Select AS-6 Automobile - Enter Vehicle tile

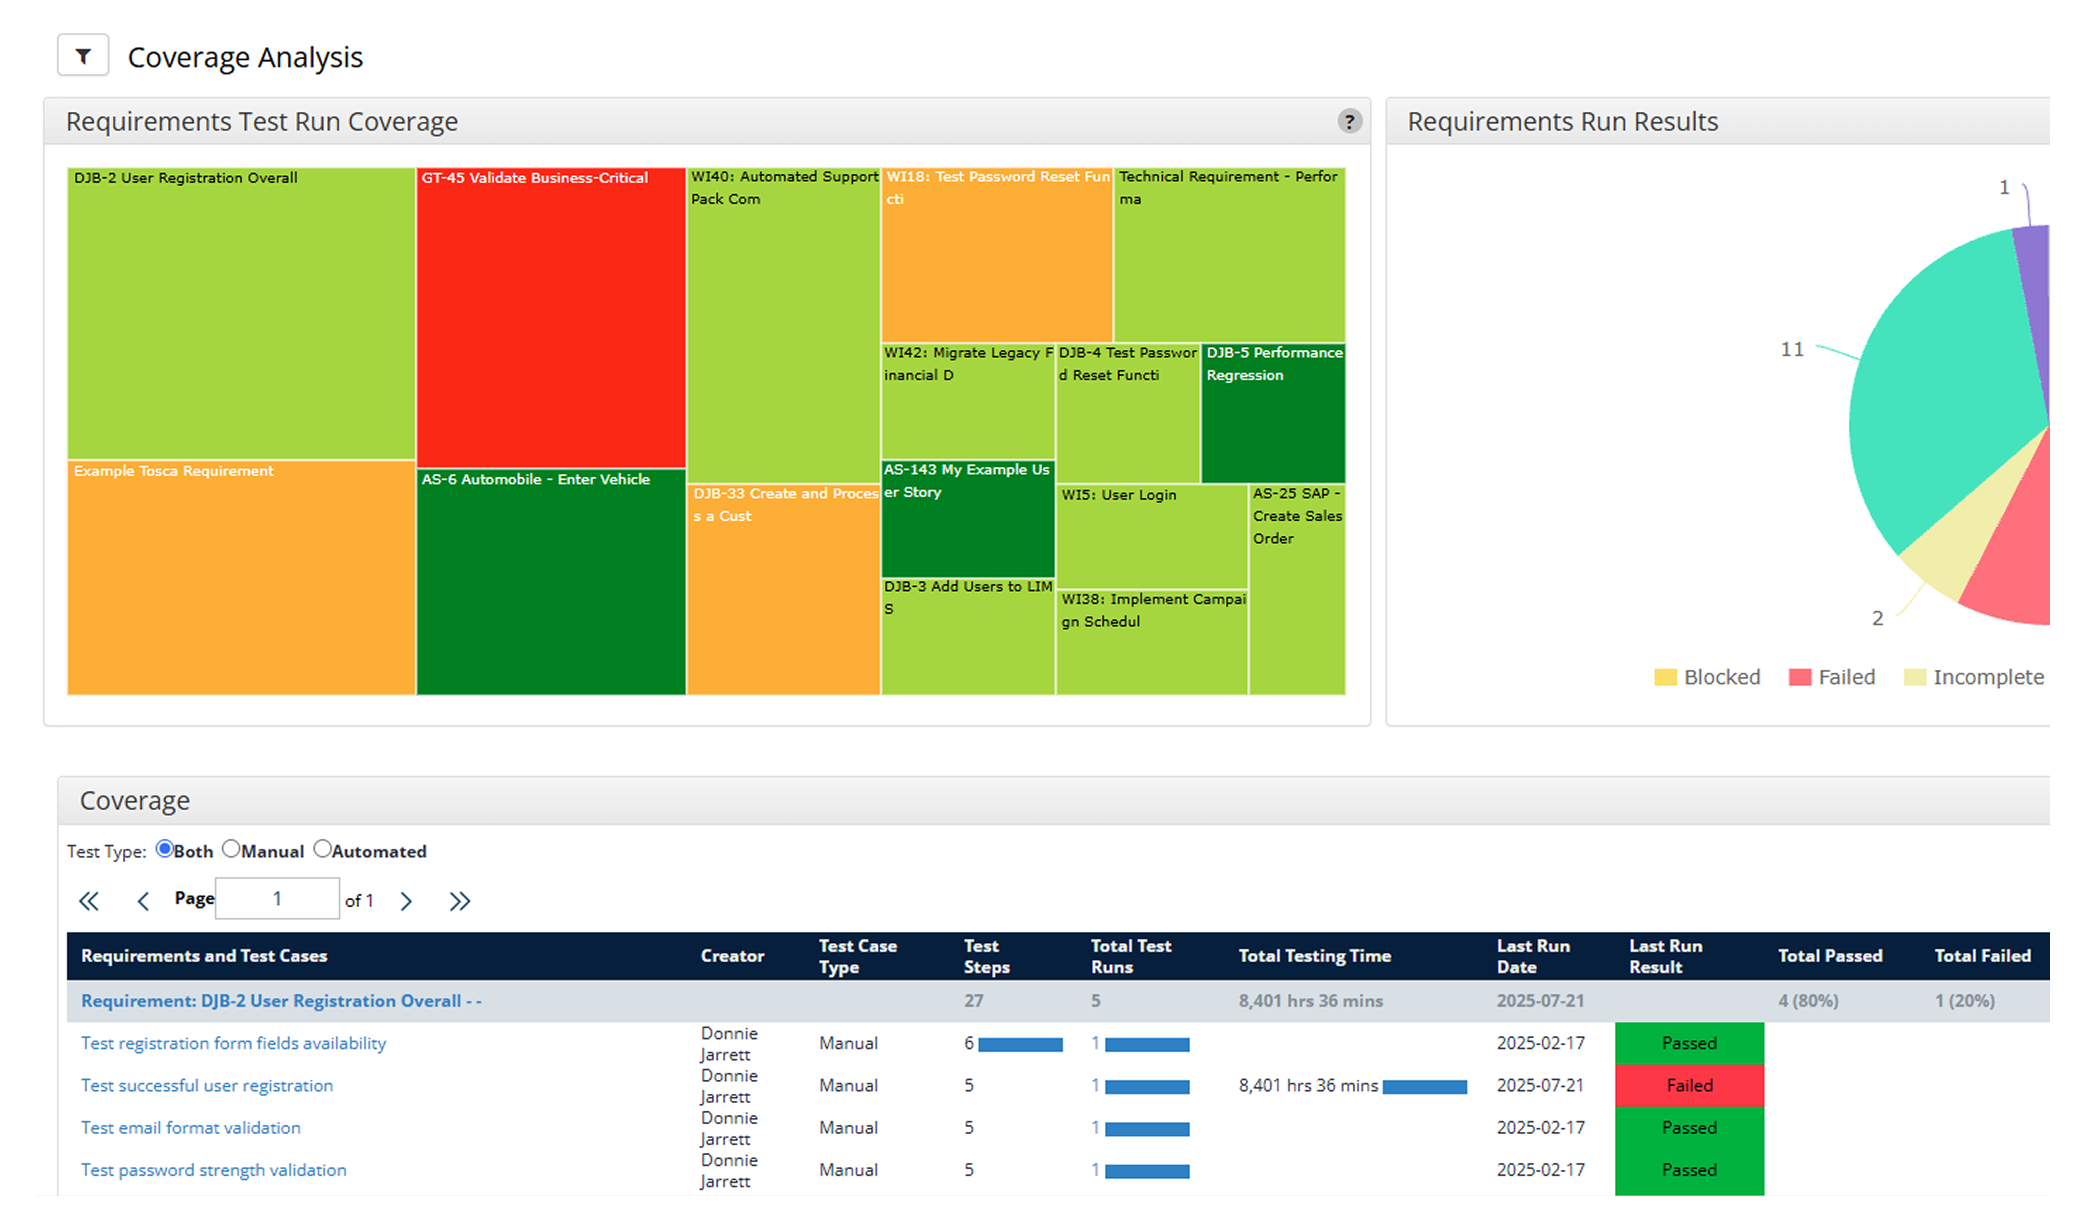pyautogui.click(x=551, y=582)
